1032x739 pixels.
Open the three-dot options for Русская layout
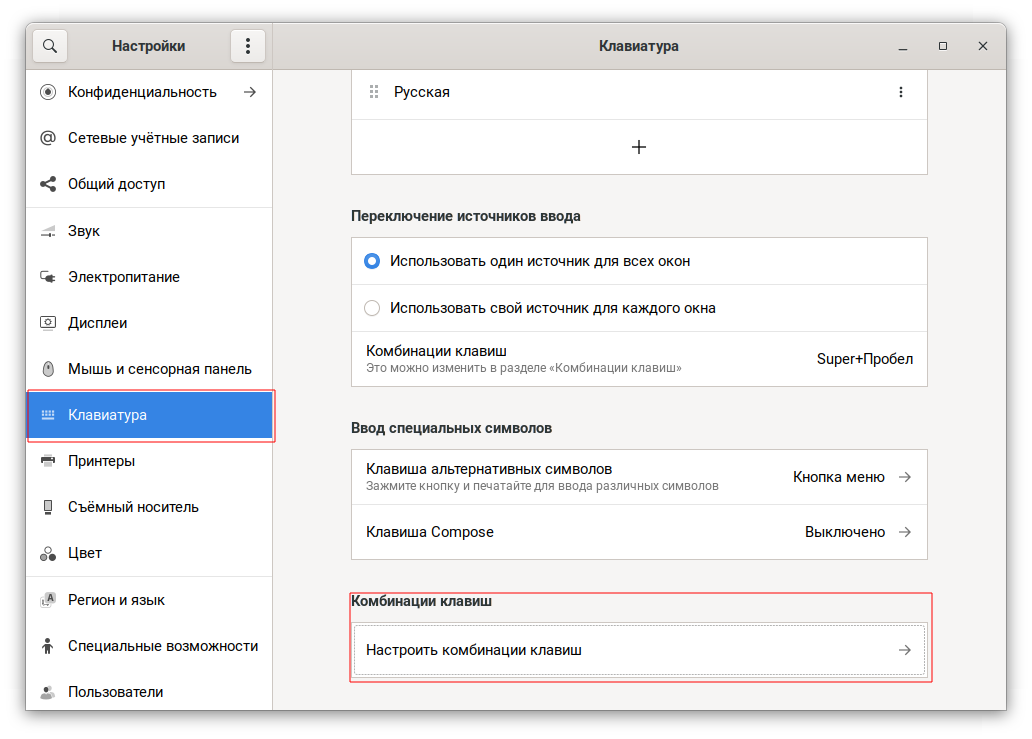900,92
